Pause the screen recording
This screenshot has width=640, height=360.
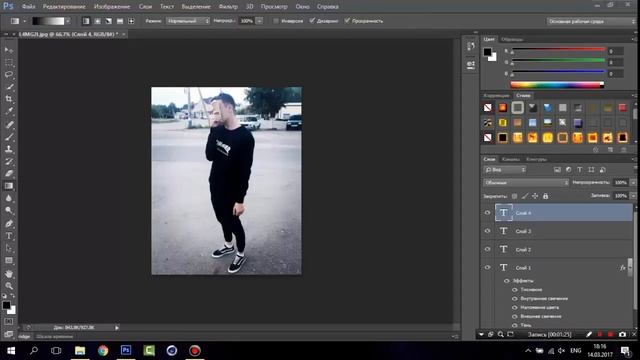click(600, 334)
